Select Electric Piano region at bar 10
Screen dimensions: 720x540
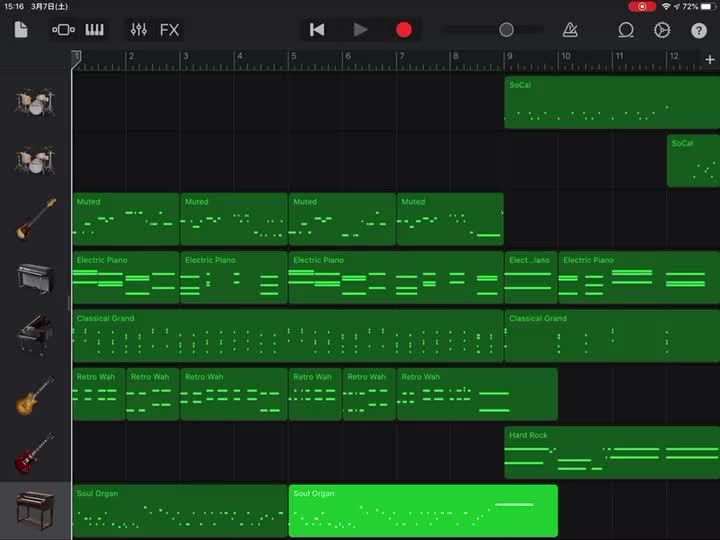click(x=639, y=277)
